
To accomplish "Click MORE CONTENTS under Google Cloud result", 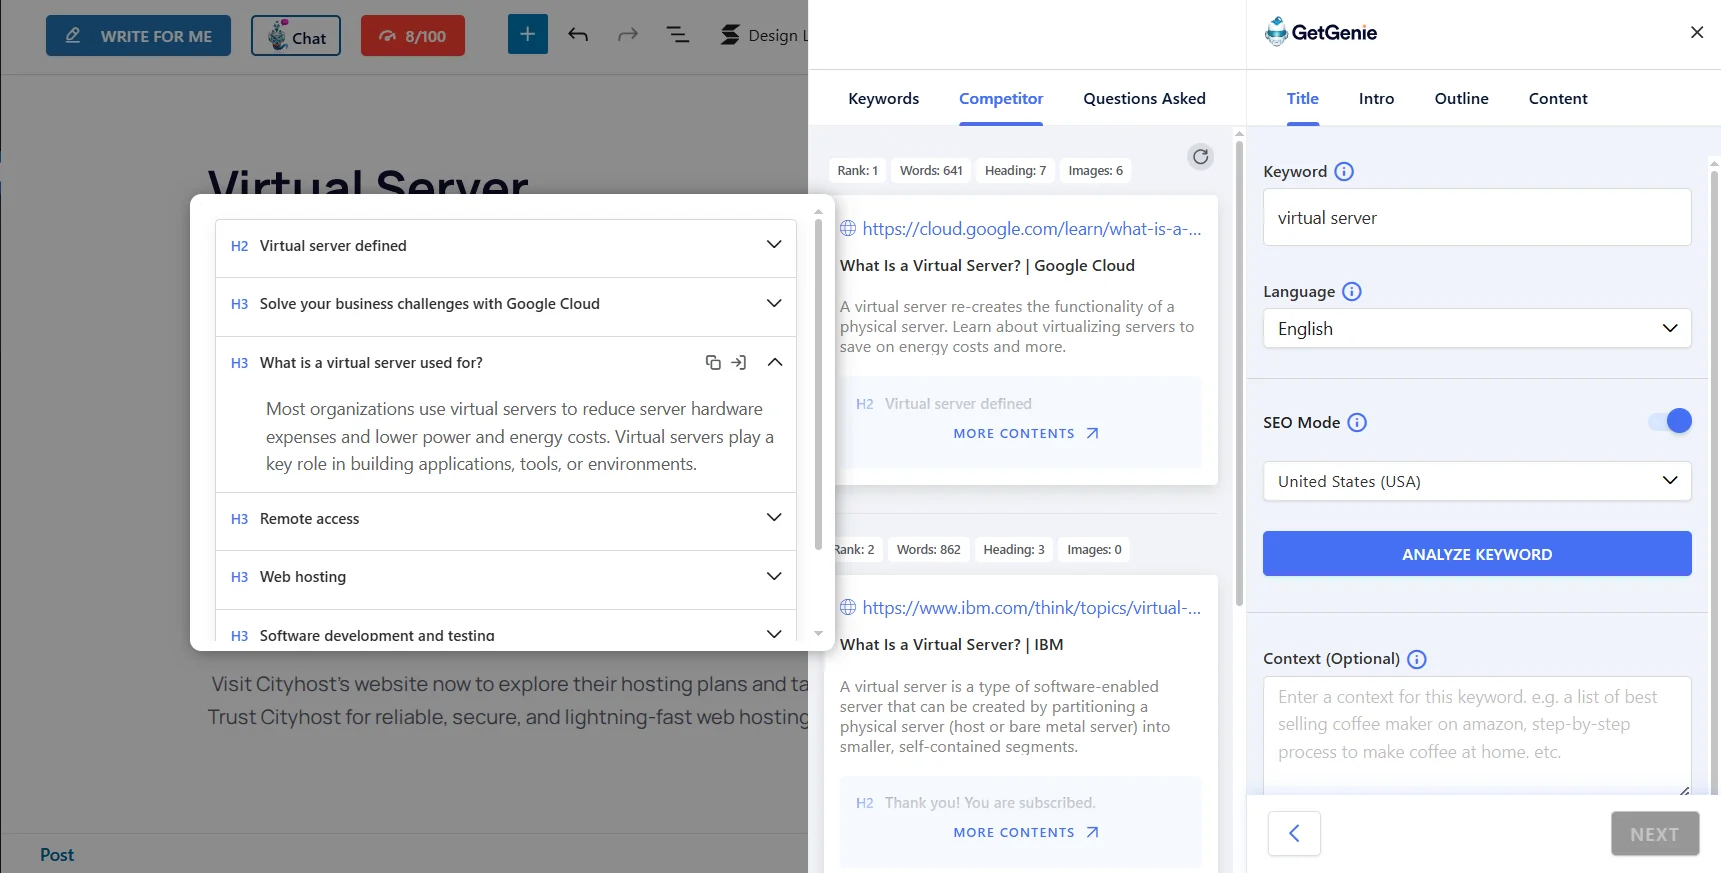I will (1026, 433).
